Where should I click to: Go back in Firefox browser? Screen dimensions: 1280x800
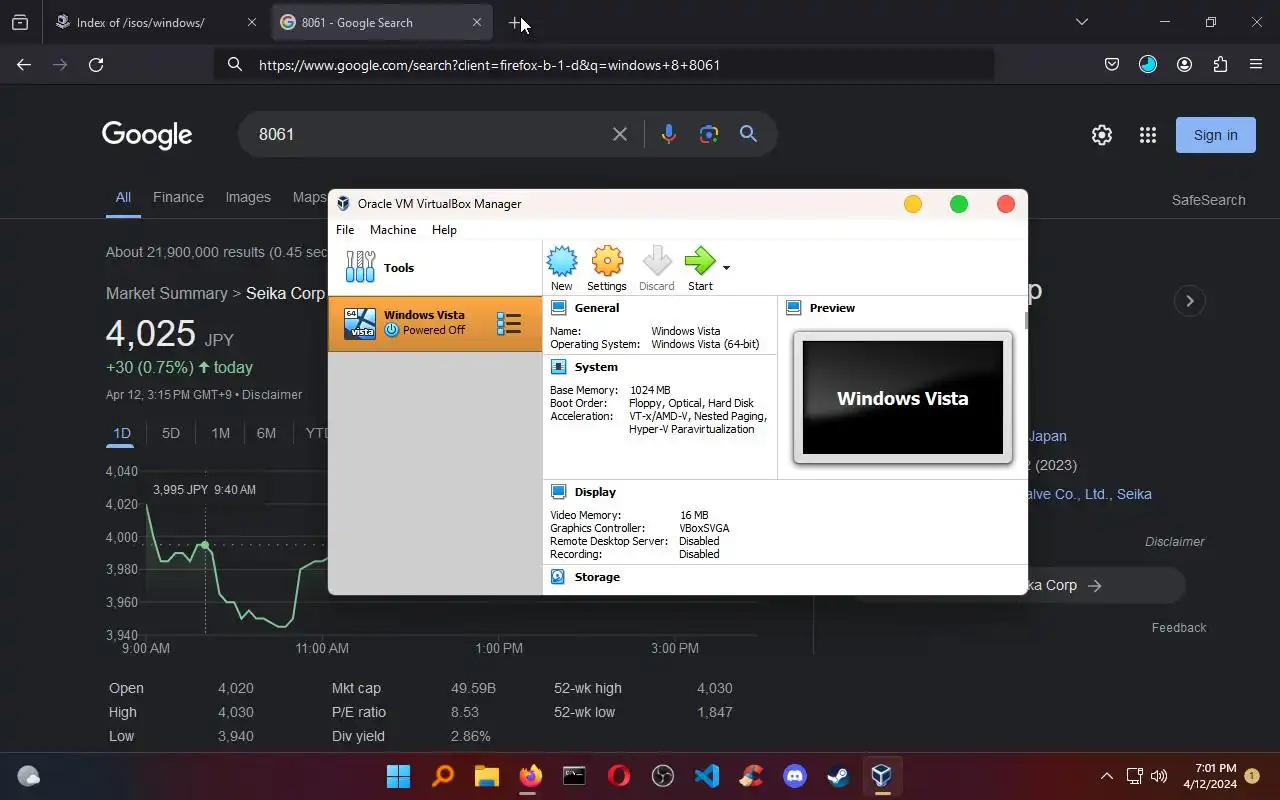pyautogui.click(x=24, y=65)
